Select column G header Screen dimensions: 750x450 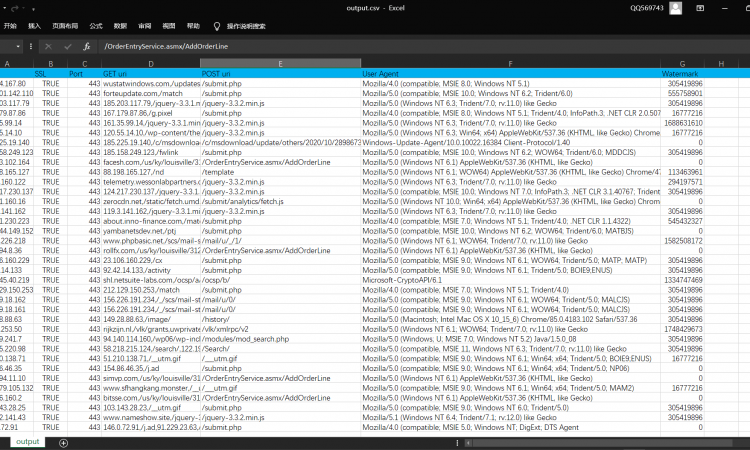click(x=682, y=64)
